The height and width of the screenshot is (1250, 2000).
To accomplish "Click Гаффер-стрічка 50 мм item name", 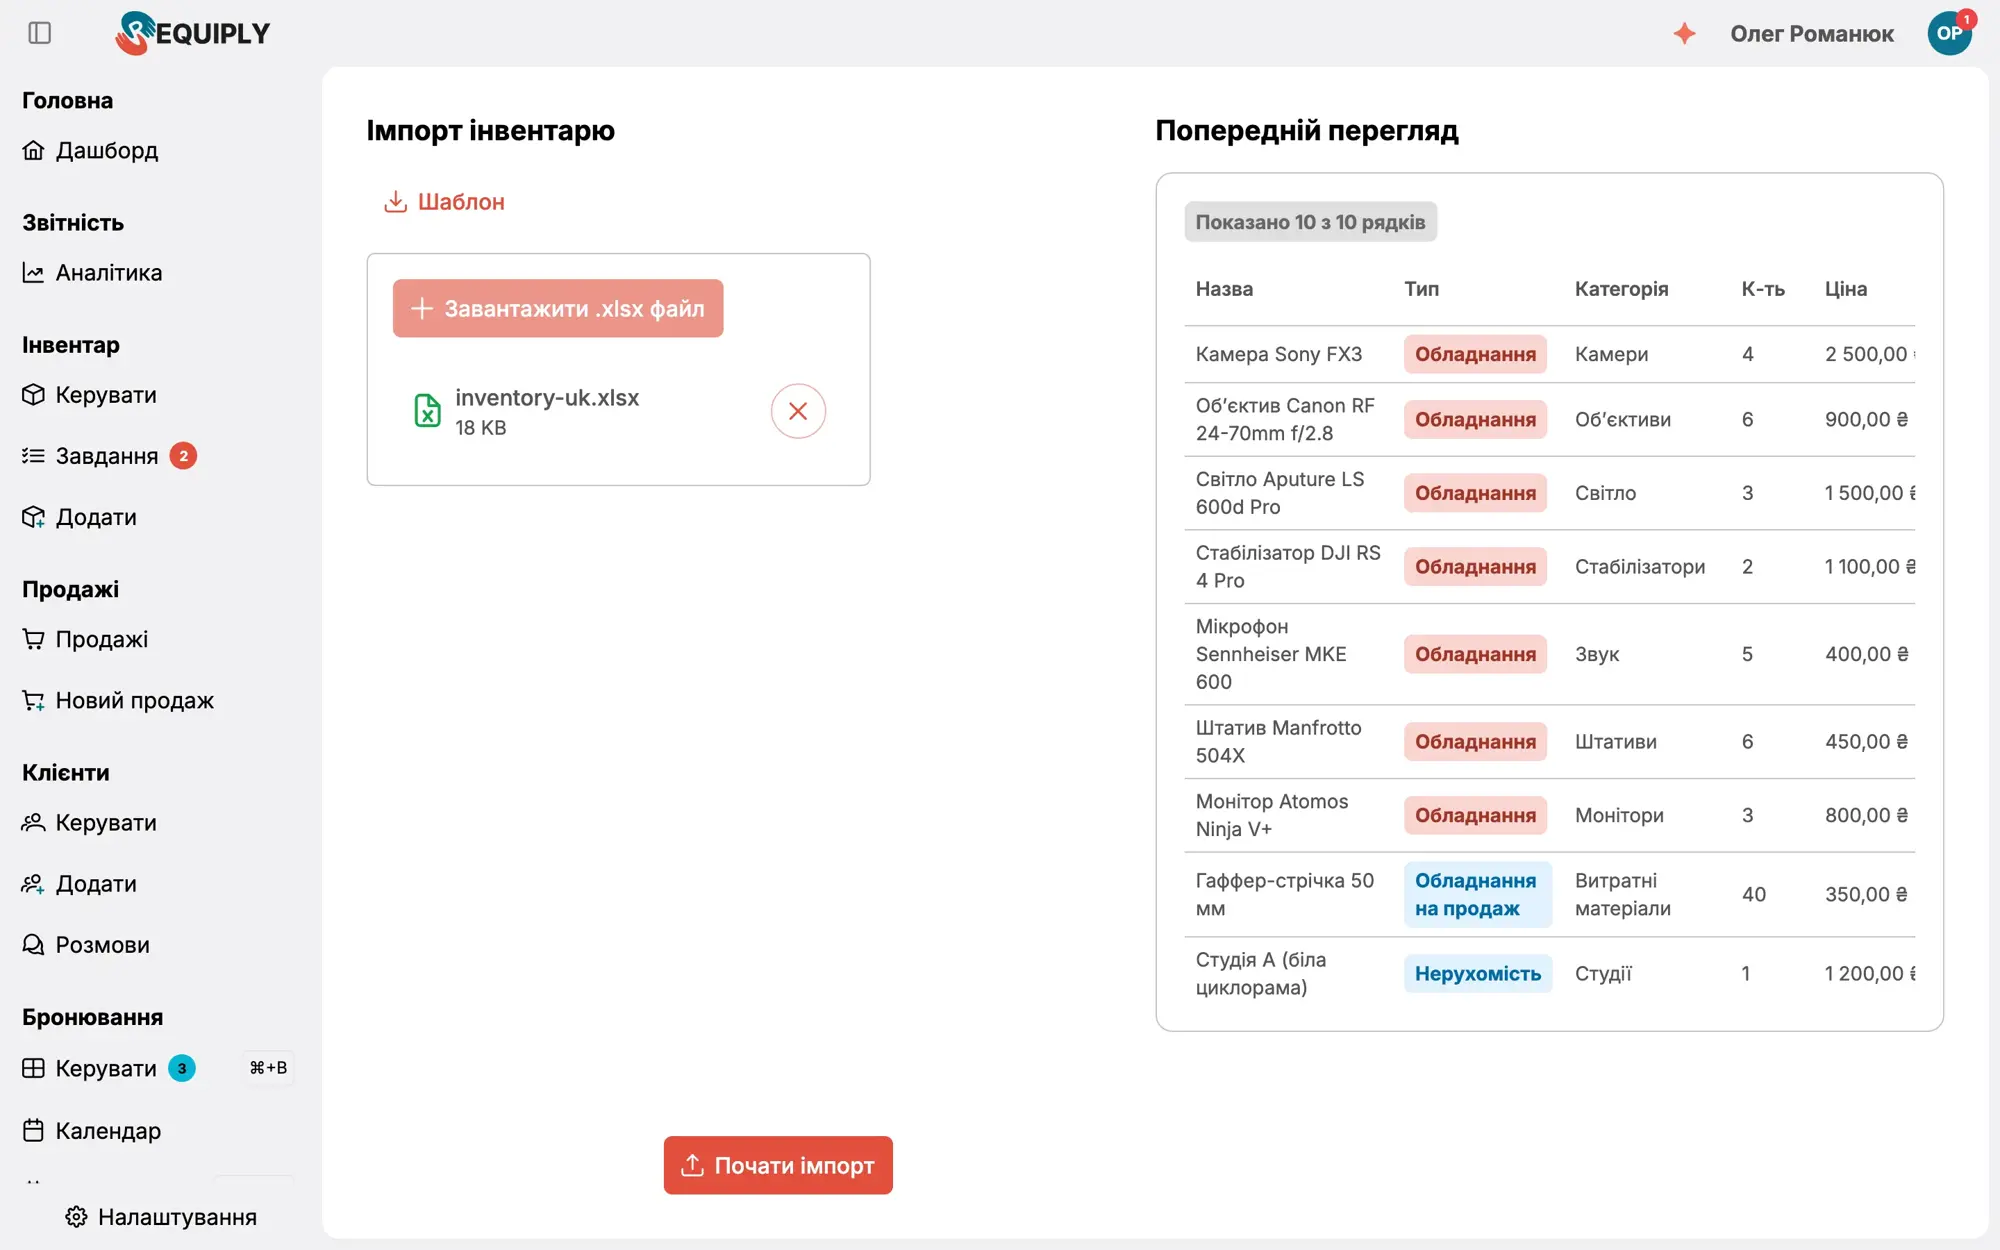I will [x=1285, y=894].
